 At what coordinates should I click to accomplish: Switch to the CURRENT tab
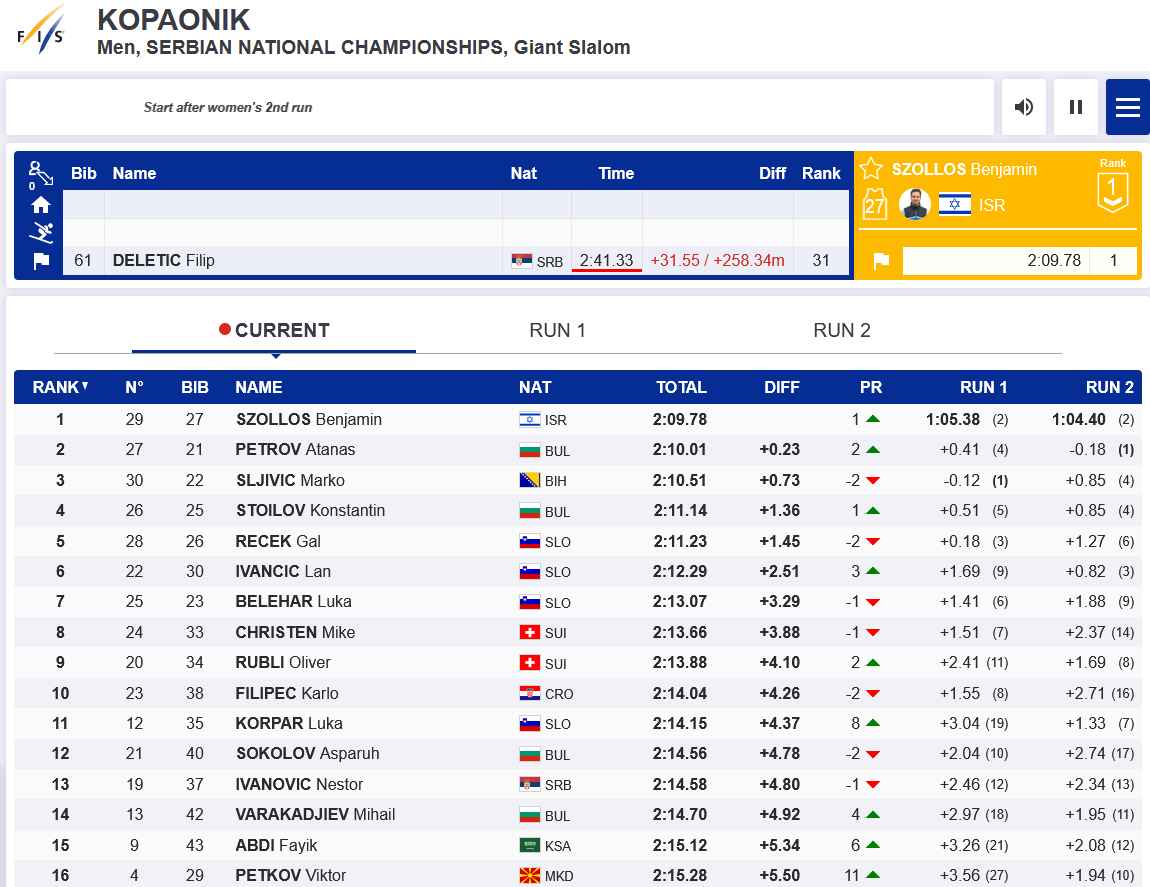(274, 330)
